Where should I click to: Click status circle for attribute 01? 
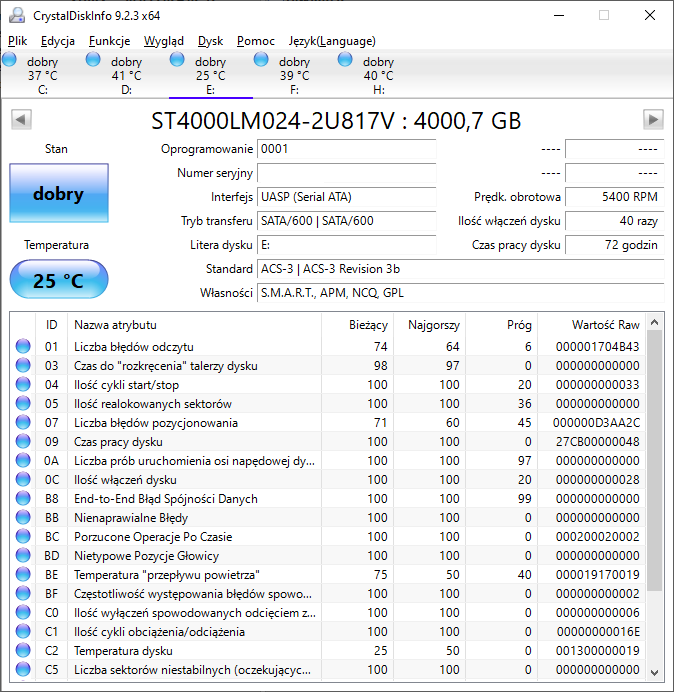click(23, 346)
